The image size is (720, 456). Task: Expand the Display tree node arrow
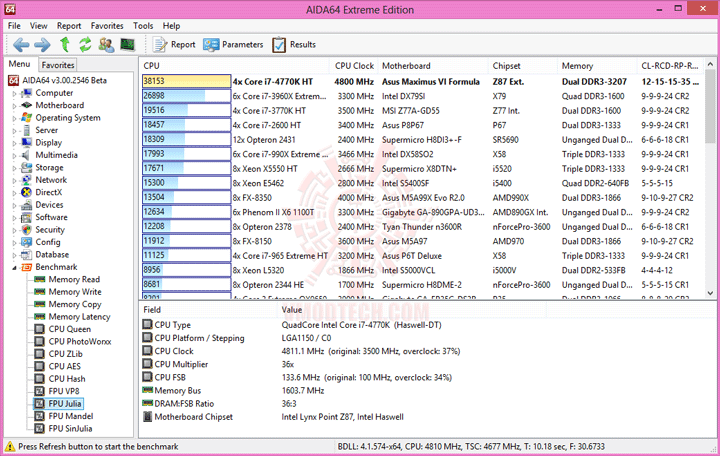pyautogui.click(x=14, y=143)
